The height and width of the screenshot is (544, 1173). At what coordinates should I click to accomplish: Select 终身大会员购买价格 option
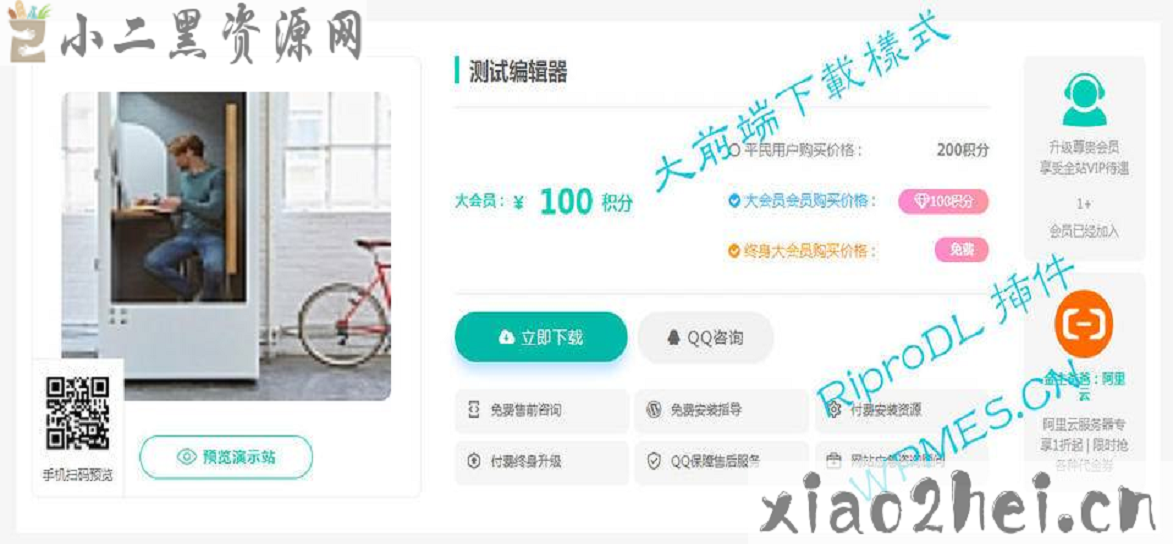pos(802,251)
